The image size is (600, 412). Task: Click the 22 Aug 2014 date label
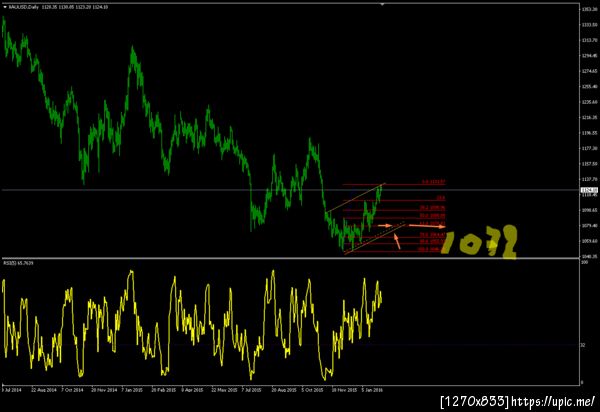(x=44, y=390)
